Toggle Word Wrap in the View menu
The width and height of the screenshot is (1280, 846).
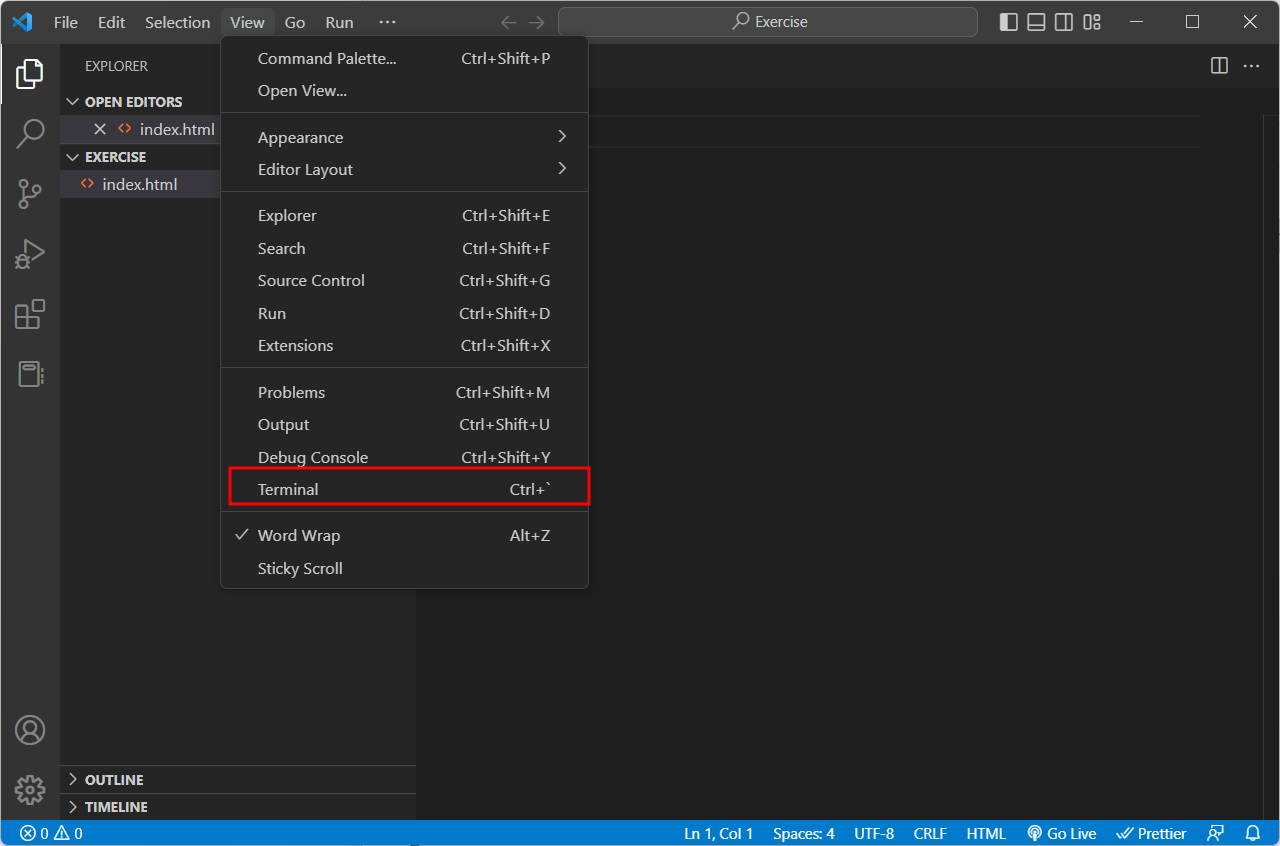[x=404, y=536]
